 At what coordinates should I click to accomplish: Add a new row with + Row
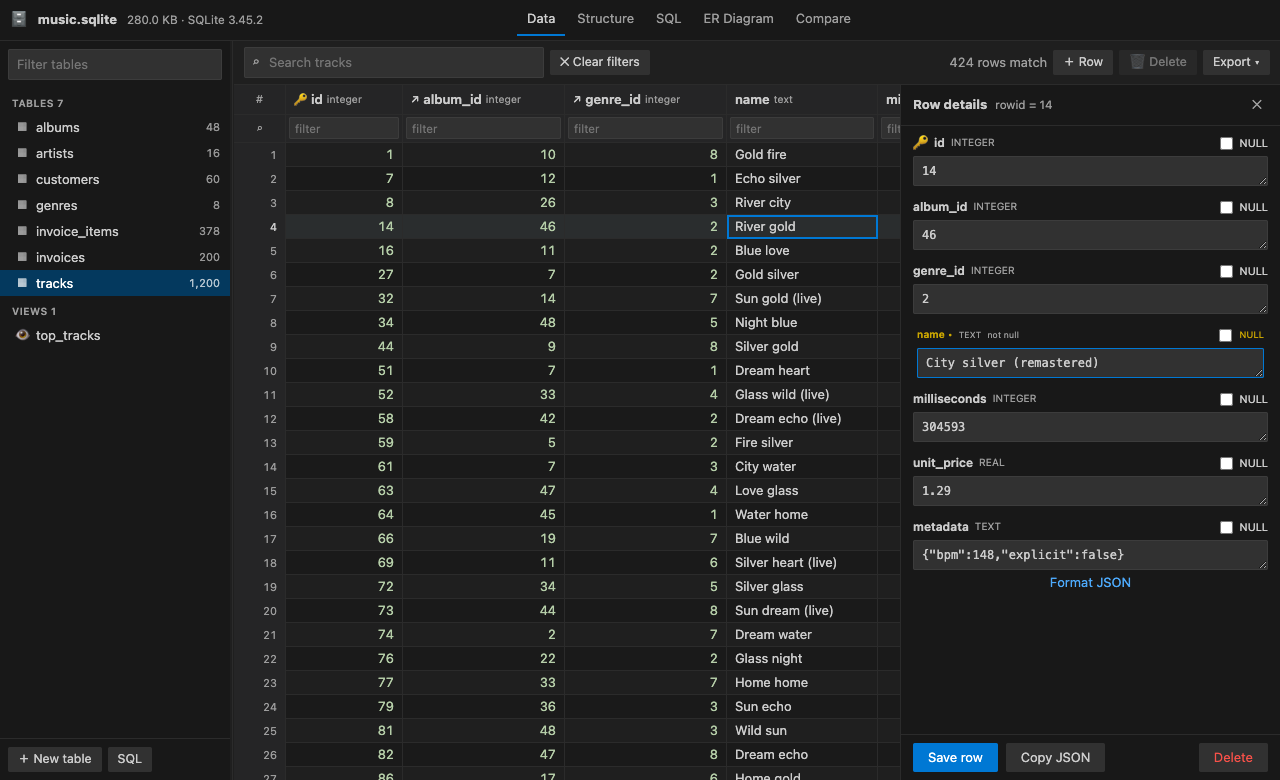1083,62
